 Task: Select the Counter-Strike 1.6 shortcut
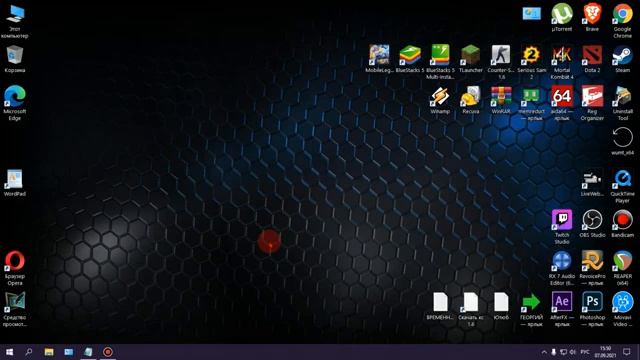(x=501, y=62)
